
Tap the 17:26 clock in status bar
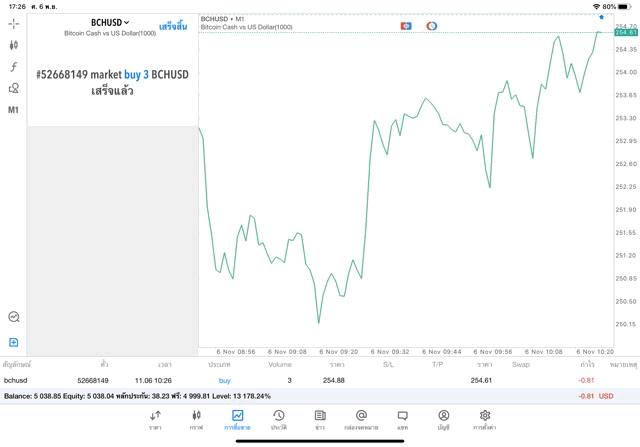coord(17,7)
